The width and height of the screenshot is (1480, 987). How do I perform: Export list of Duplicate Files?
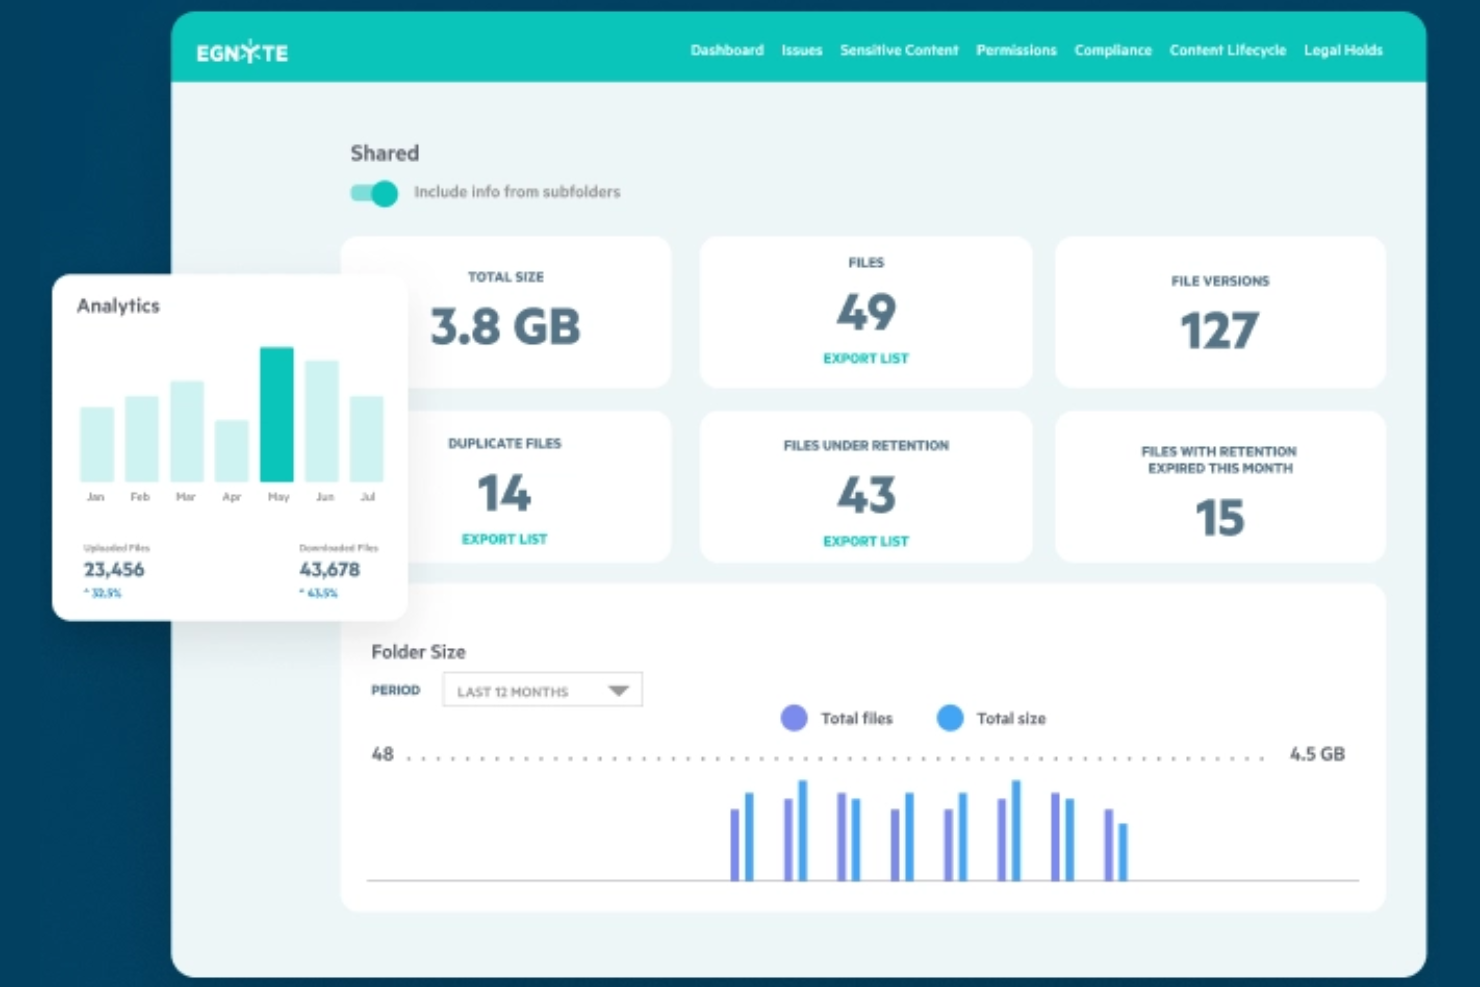click(504, 539)
